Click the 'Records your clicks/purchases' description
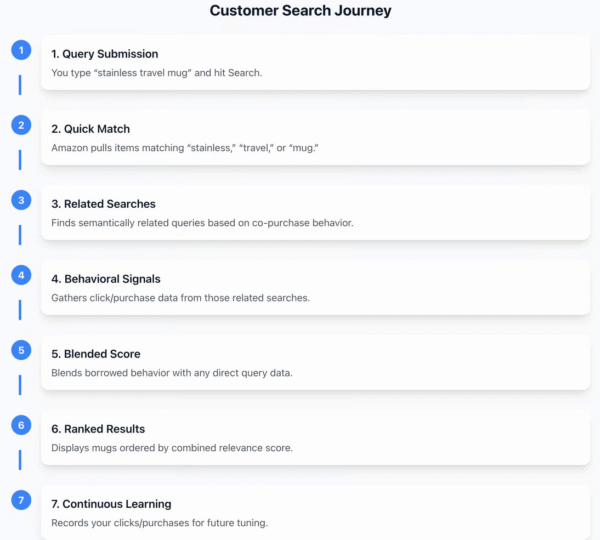600x540 pixels. pyautogui.click(x=160, y=523)
